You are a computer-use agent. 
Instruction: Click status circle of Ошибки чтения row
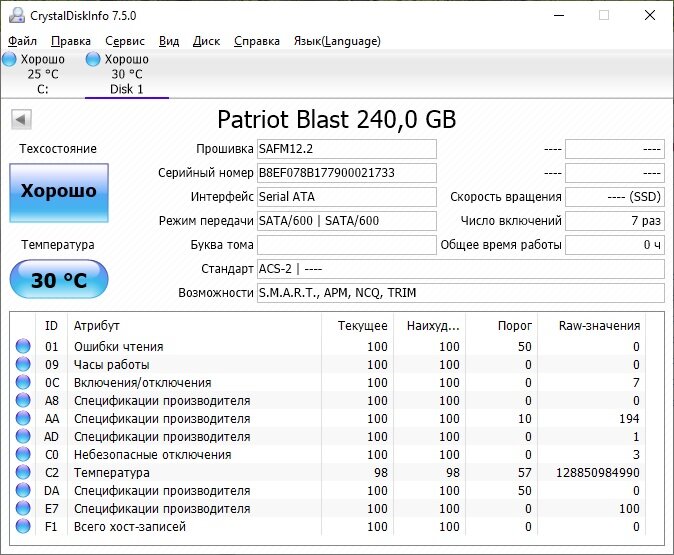pyautogui.click(x=23, y=346)
